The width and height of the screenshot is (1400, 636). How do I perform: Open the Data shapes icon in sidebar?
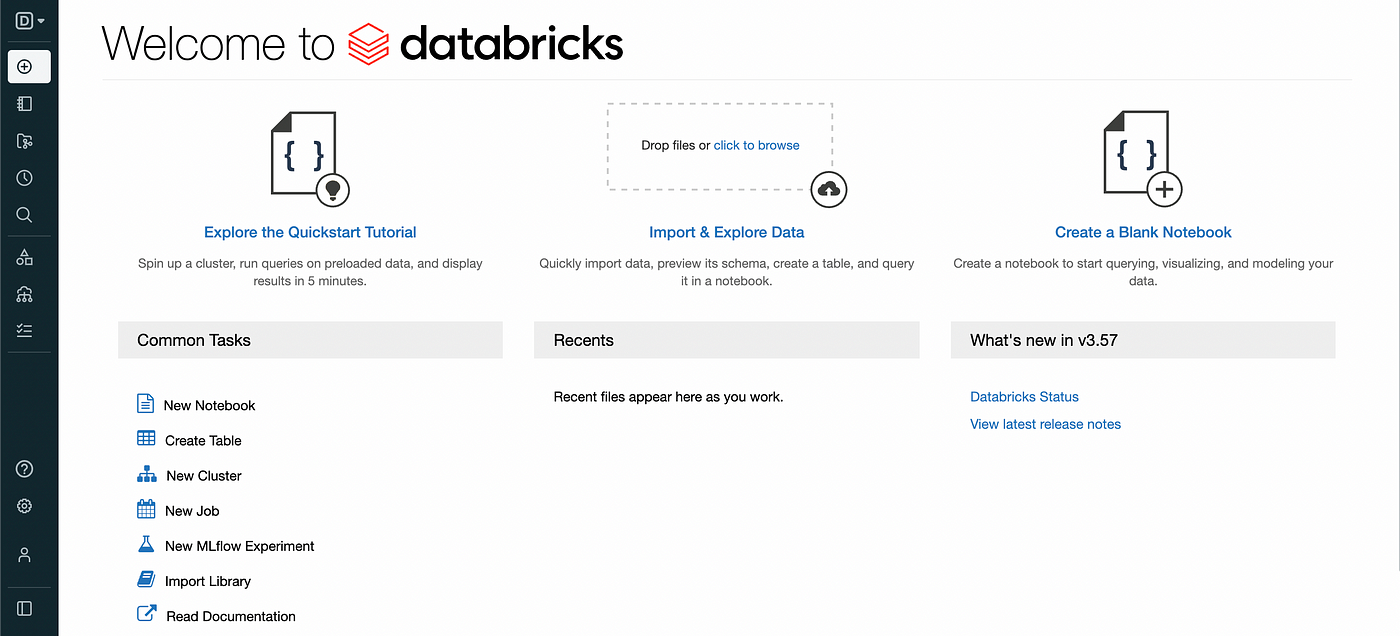pos(25,258)
